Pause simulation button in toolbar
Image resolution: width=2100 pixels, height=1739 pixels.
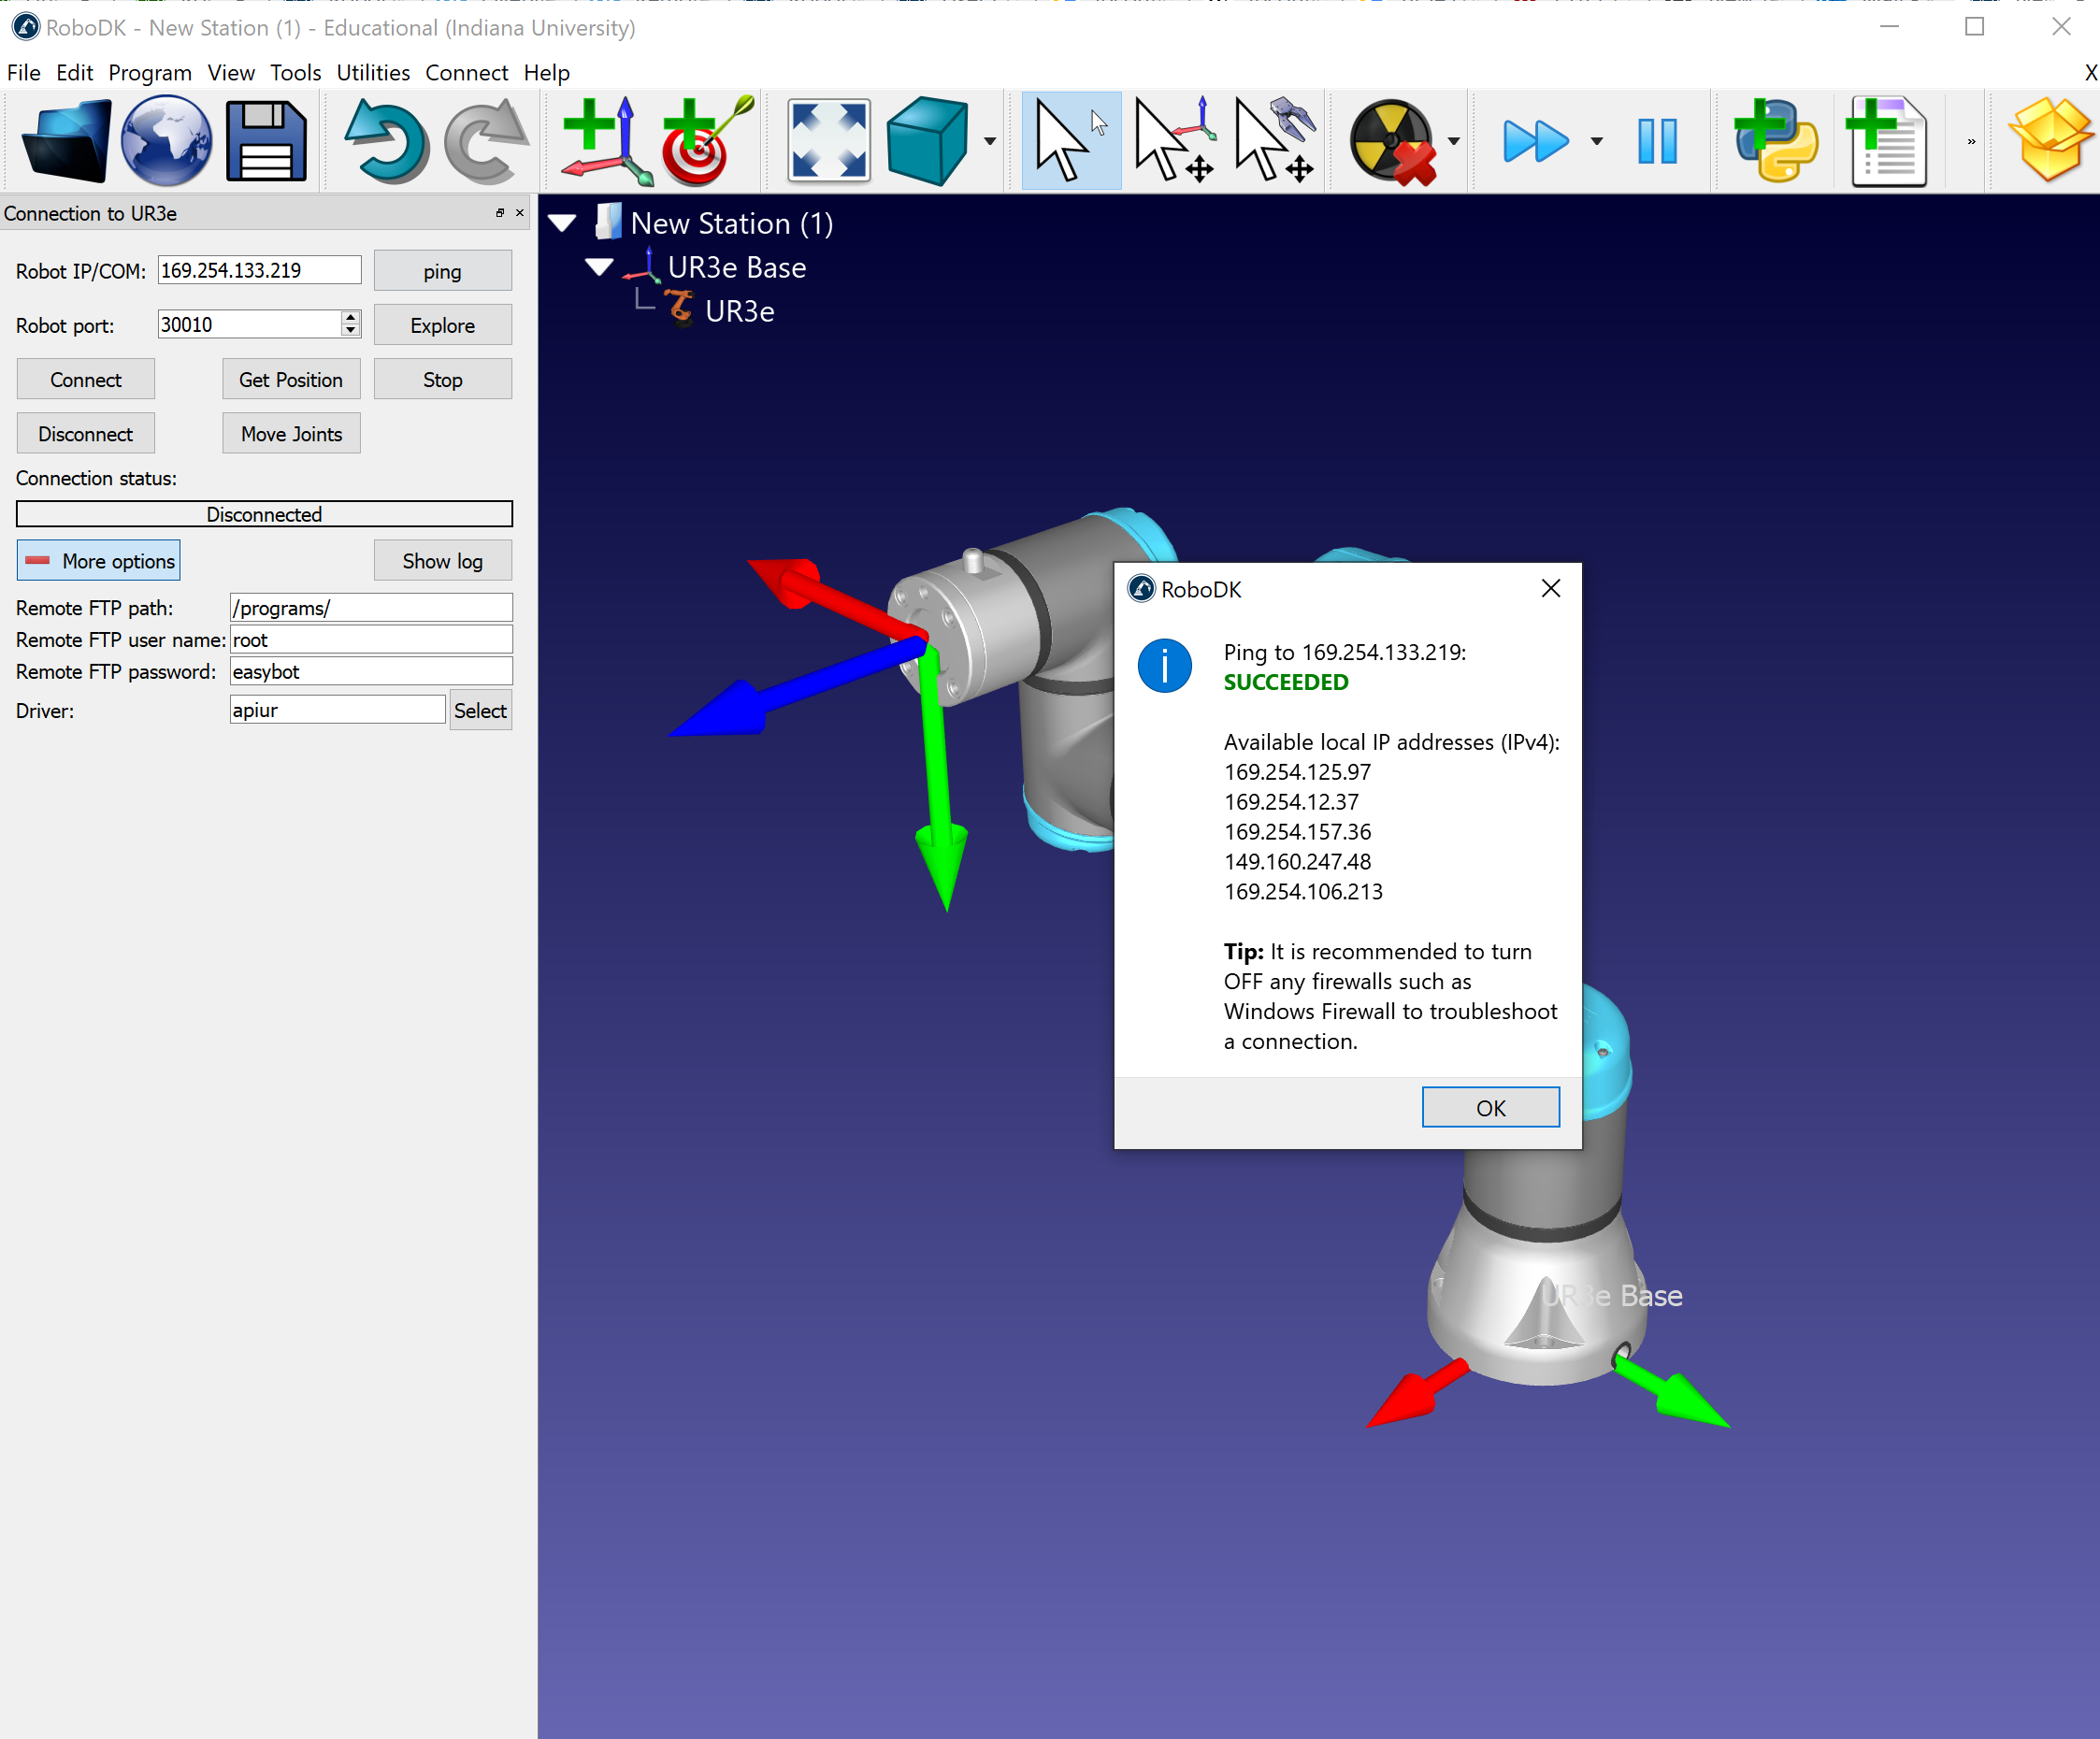point(1657,141)
